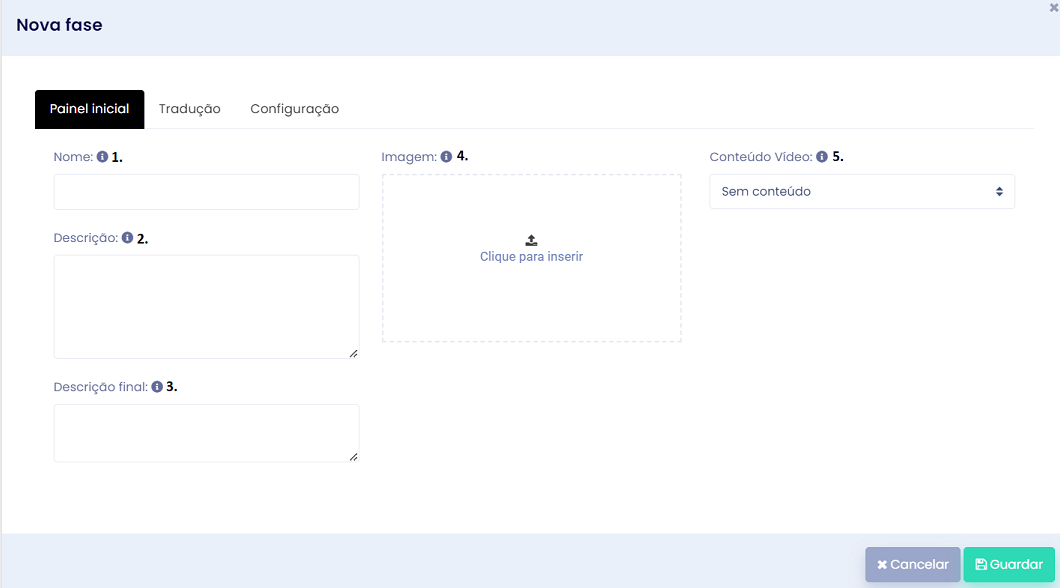Open the Configuração tab
Screen dimensions: 1060x588
(295, 109)
